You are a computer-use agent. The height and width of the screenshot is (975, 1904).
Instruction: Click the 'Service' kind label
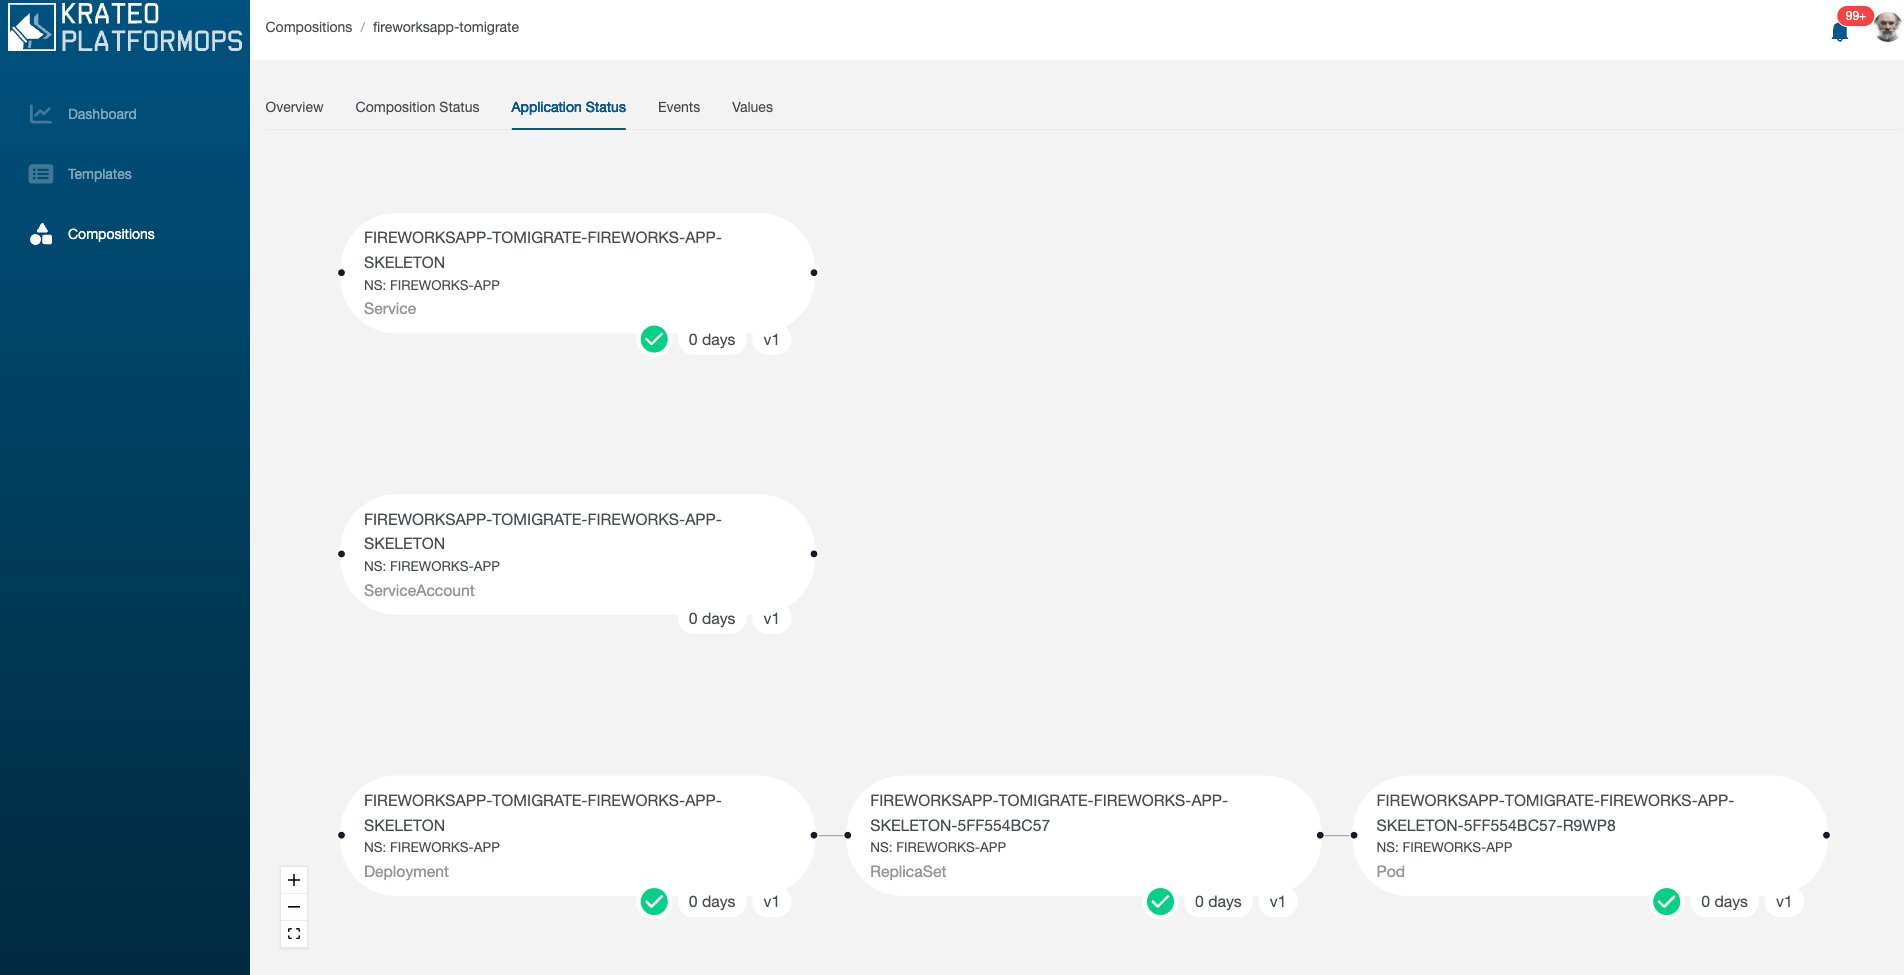coord(390,309)
